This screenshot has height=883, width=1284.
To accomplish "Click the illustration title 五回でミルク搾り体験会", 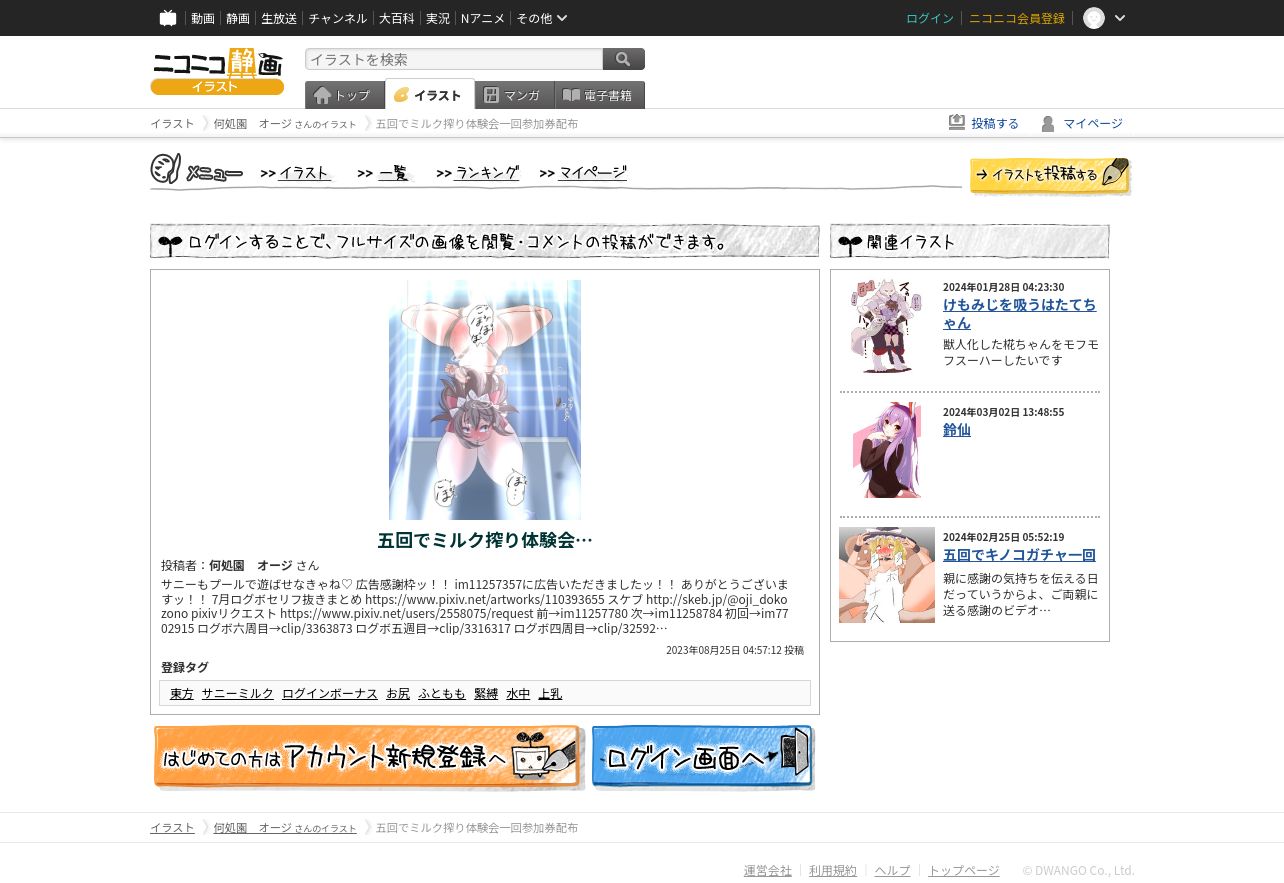I will point(485,540).
